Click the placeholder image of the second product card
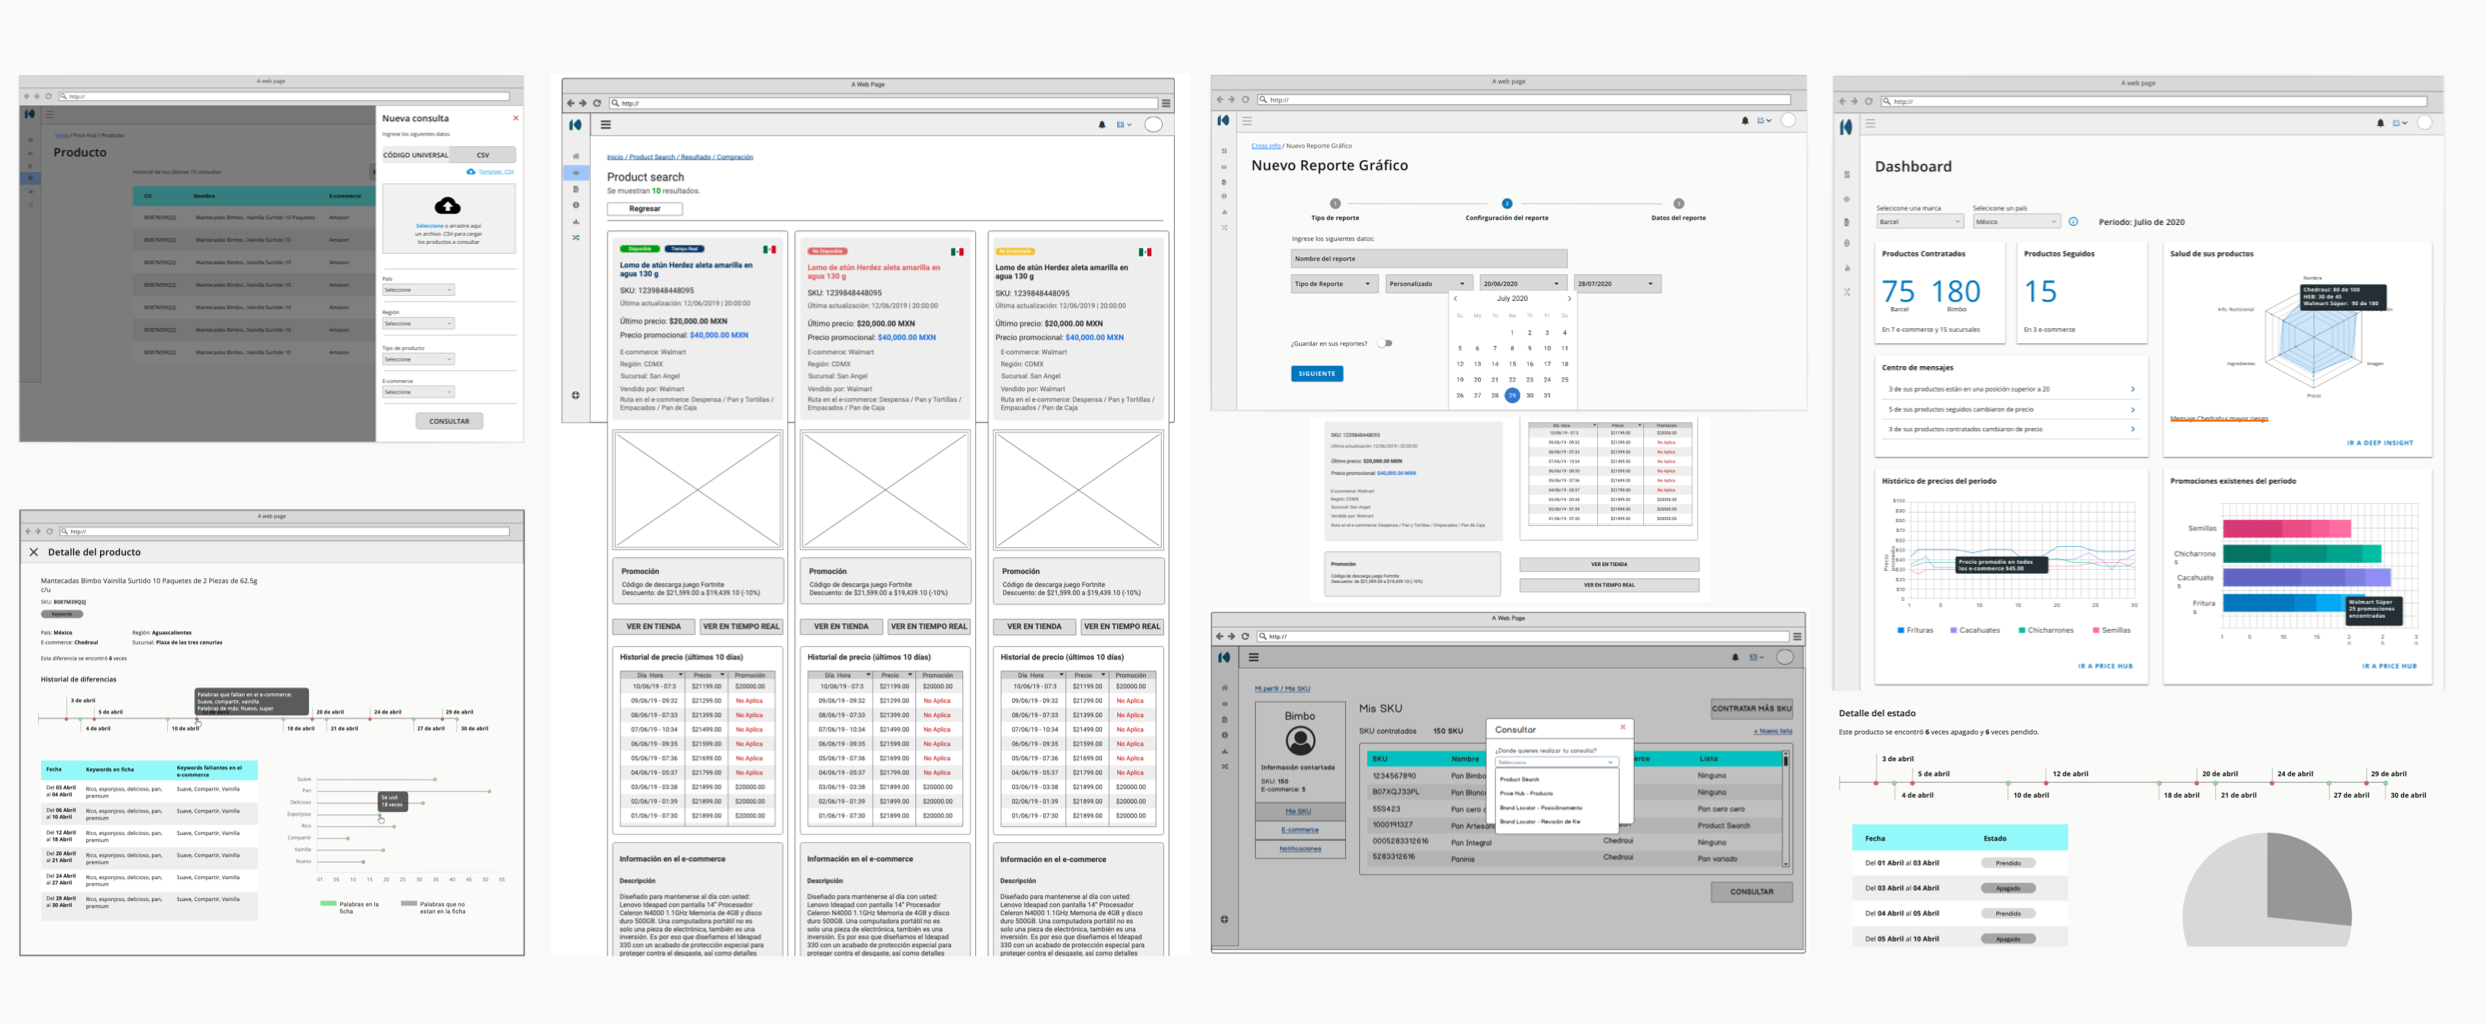 [885, 490]
